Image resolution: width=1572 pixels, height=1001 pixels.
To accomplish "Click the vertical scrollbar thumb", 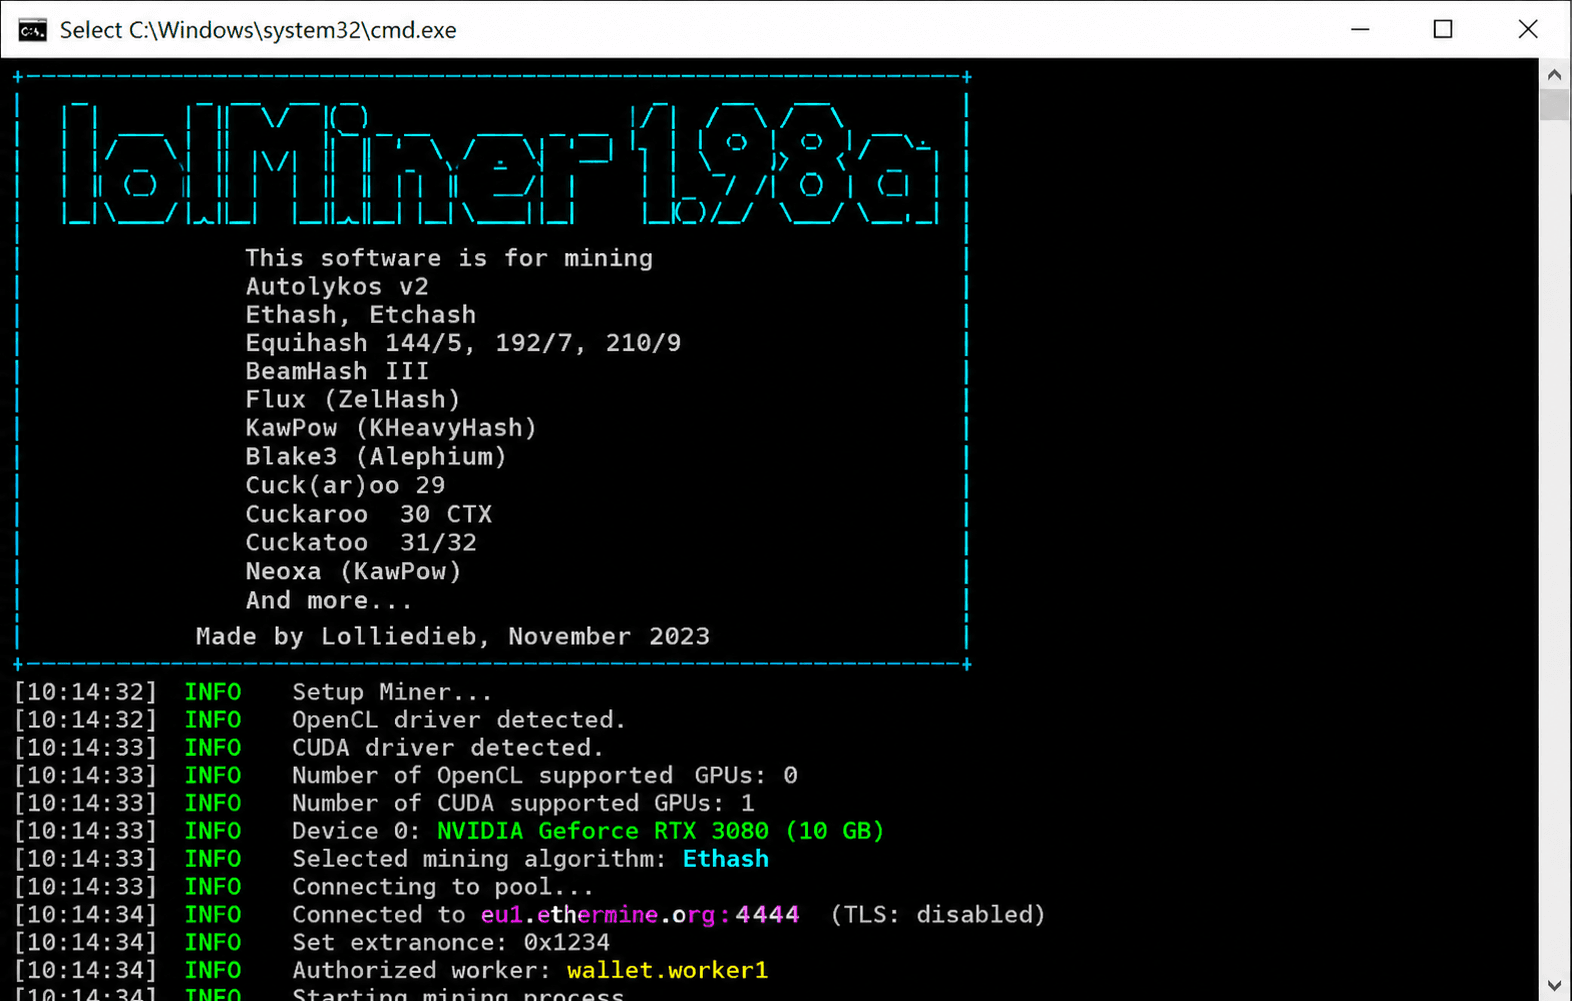I will click(x=1554, y=105).
